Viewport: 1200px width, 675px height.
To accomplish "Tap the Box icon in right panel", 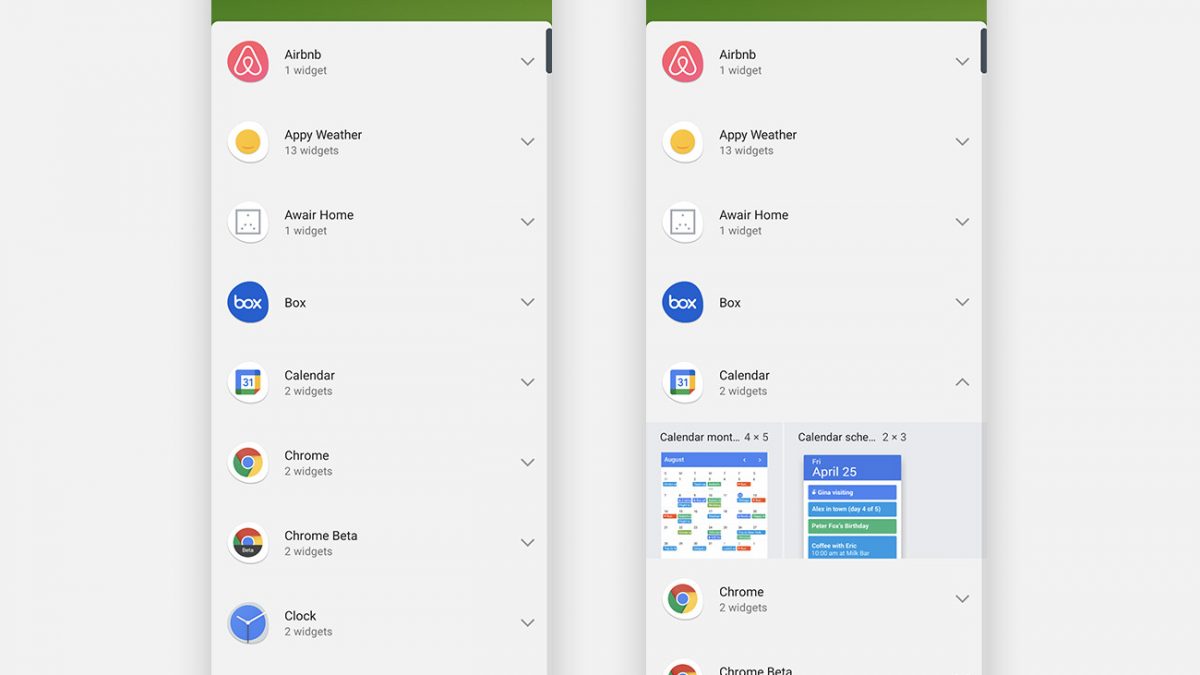I will 683,302.
